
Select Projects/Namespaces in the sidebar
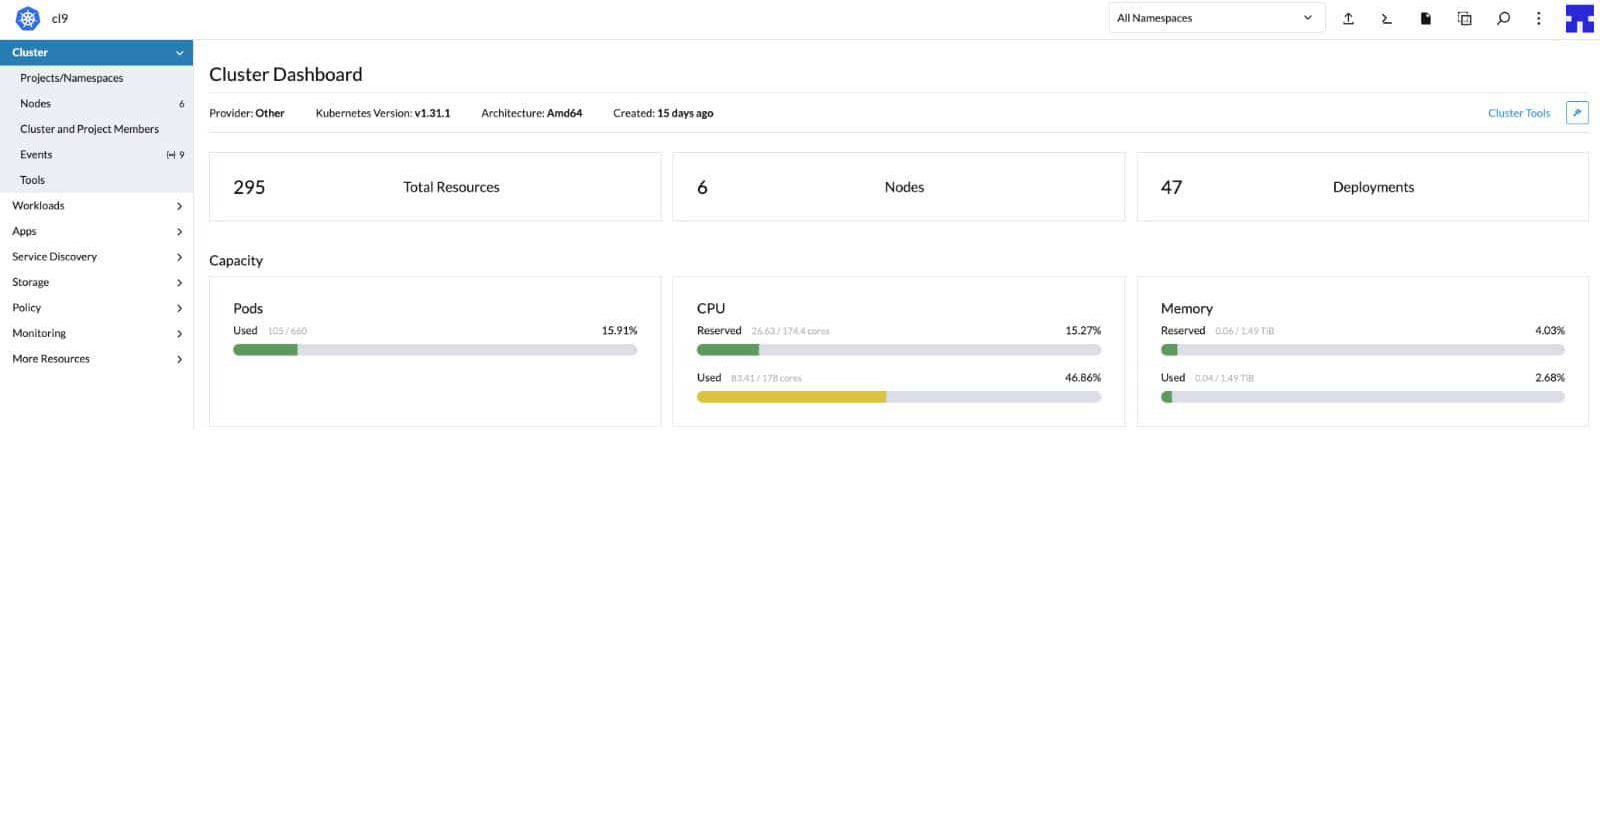(x=72, y=78)
